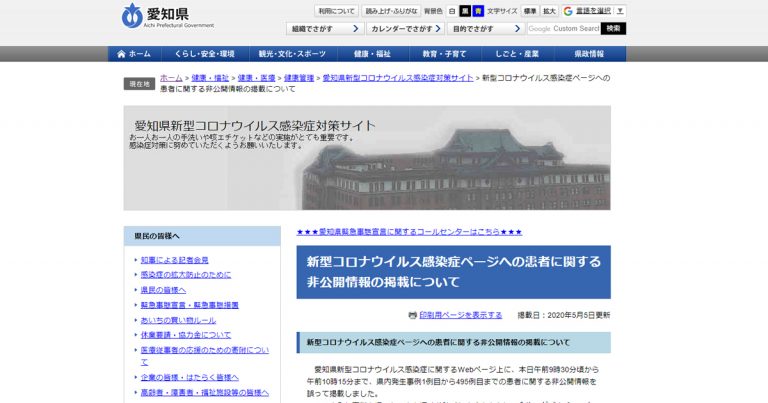Open the 緊急事態宣言・緊急事態措置 sidebar link
The image size is (768, 403).
[190, 305]
